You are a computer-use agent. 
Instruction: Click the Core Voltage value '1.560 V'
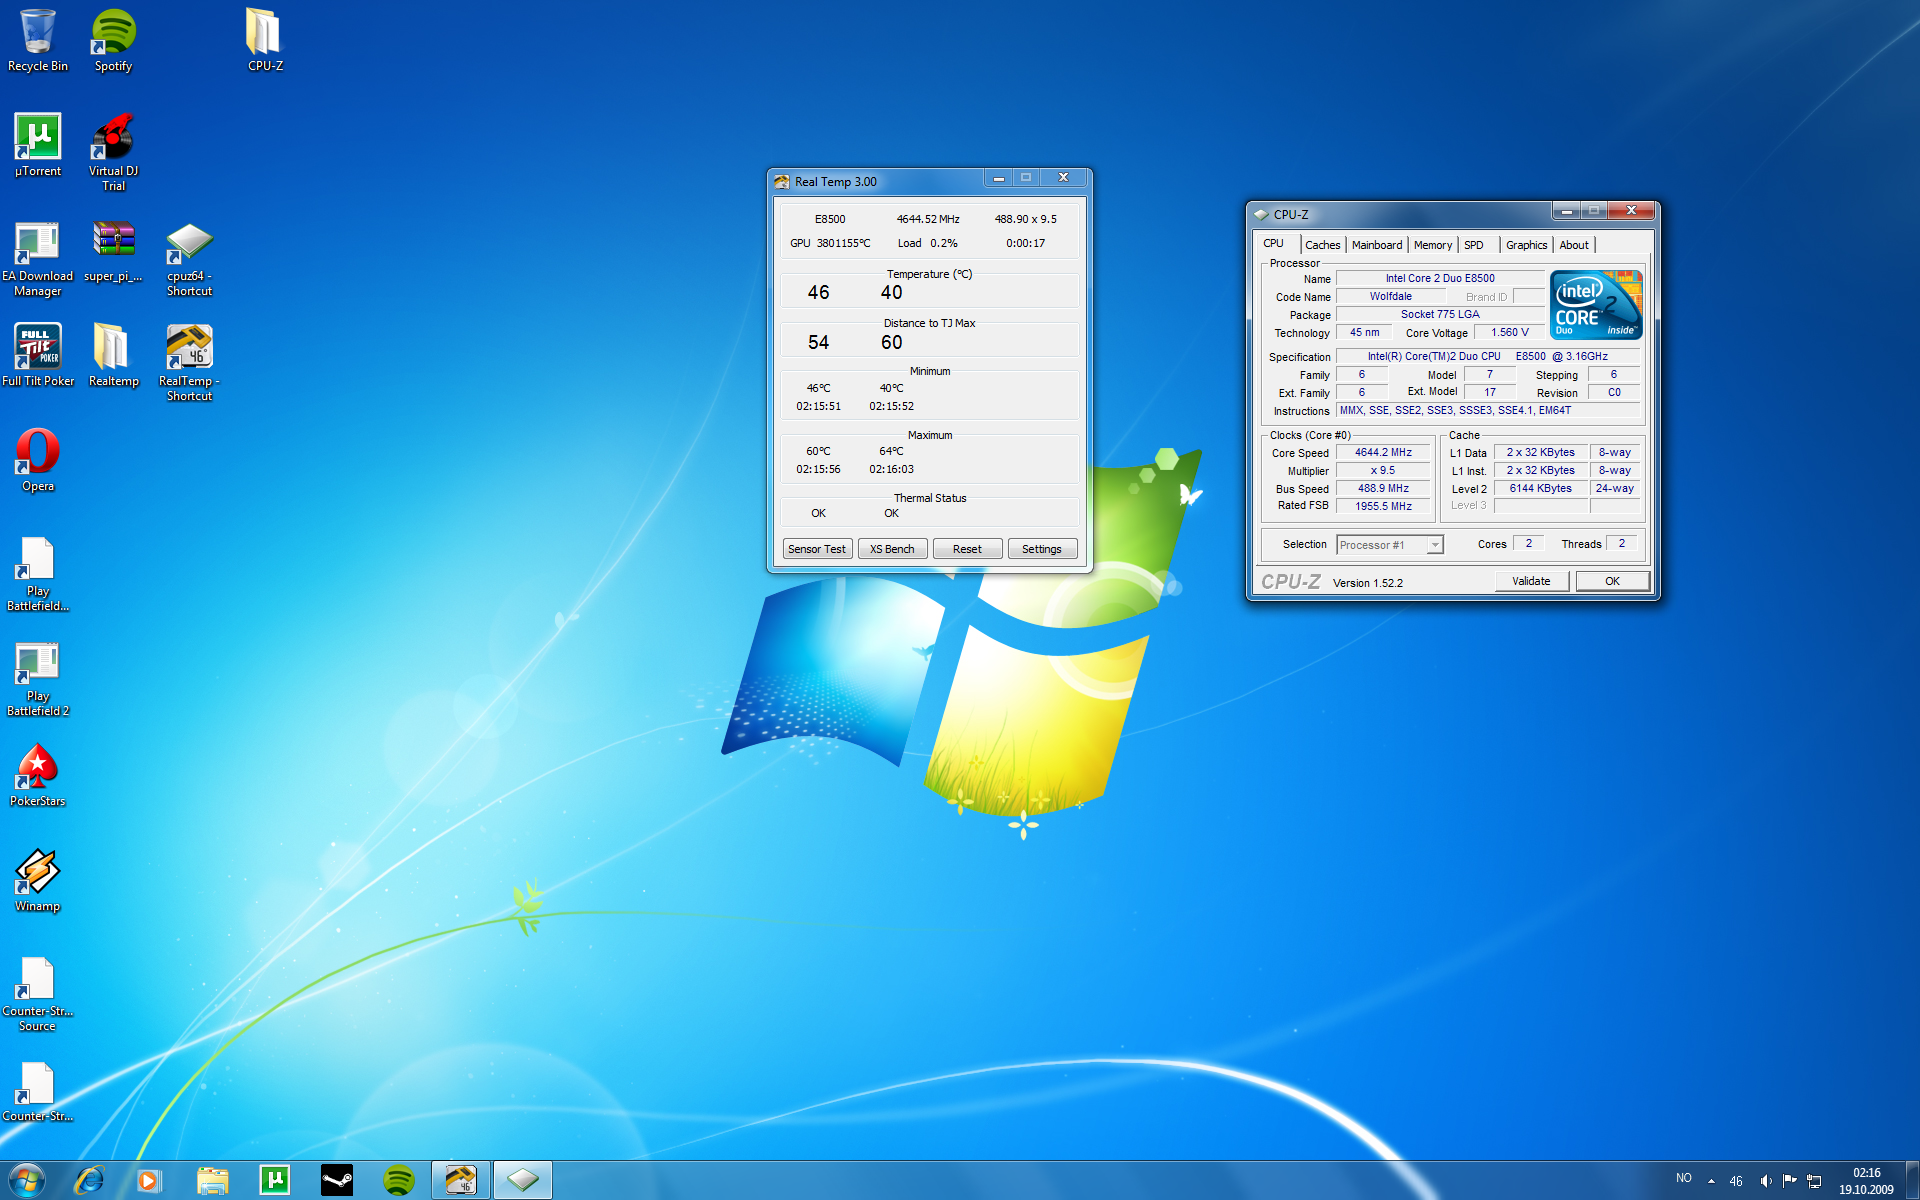tap(1510, 333)
